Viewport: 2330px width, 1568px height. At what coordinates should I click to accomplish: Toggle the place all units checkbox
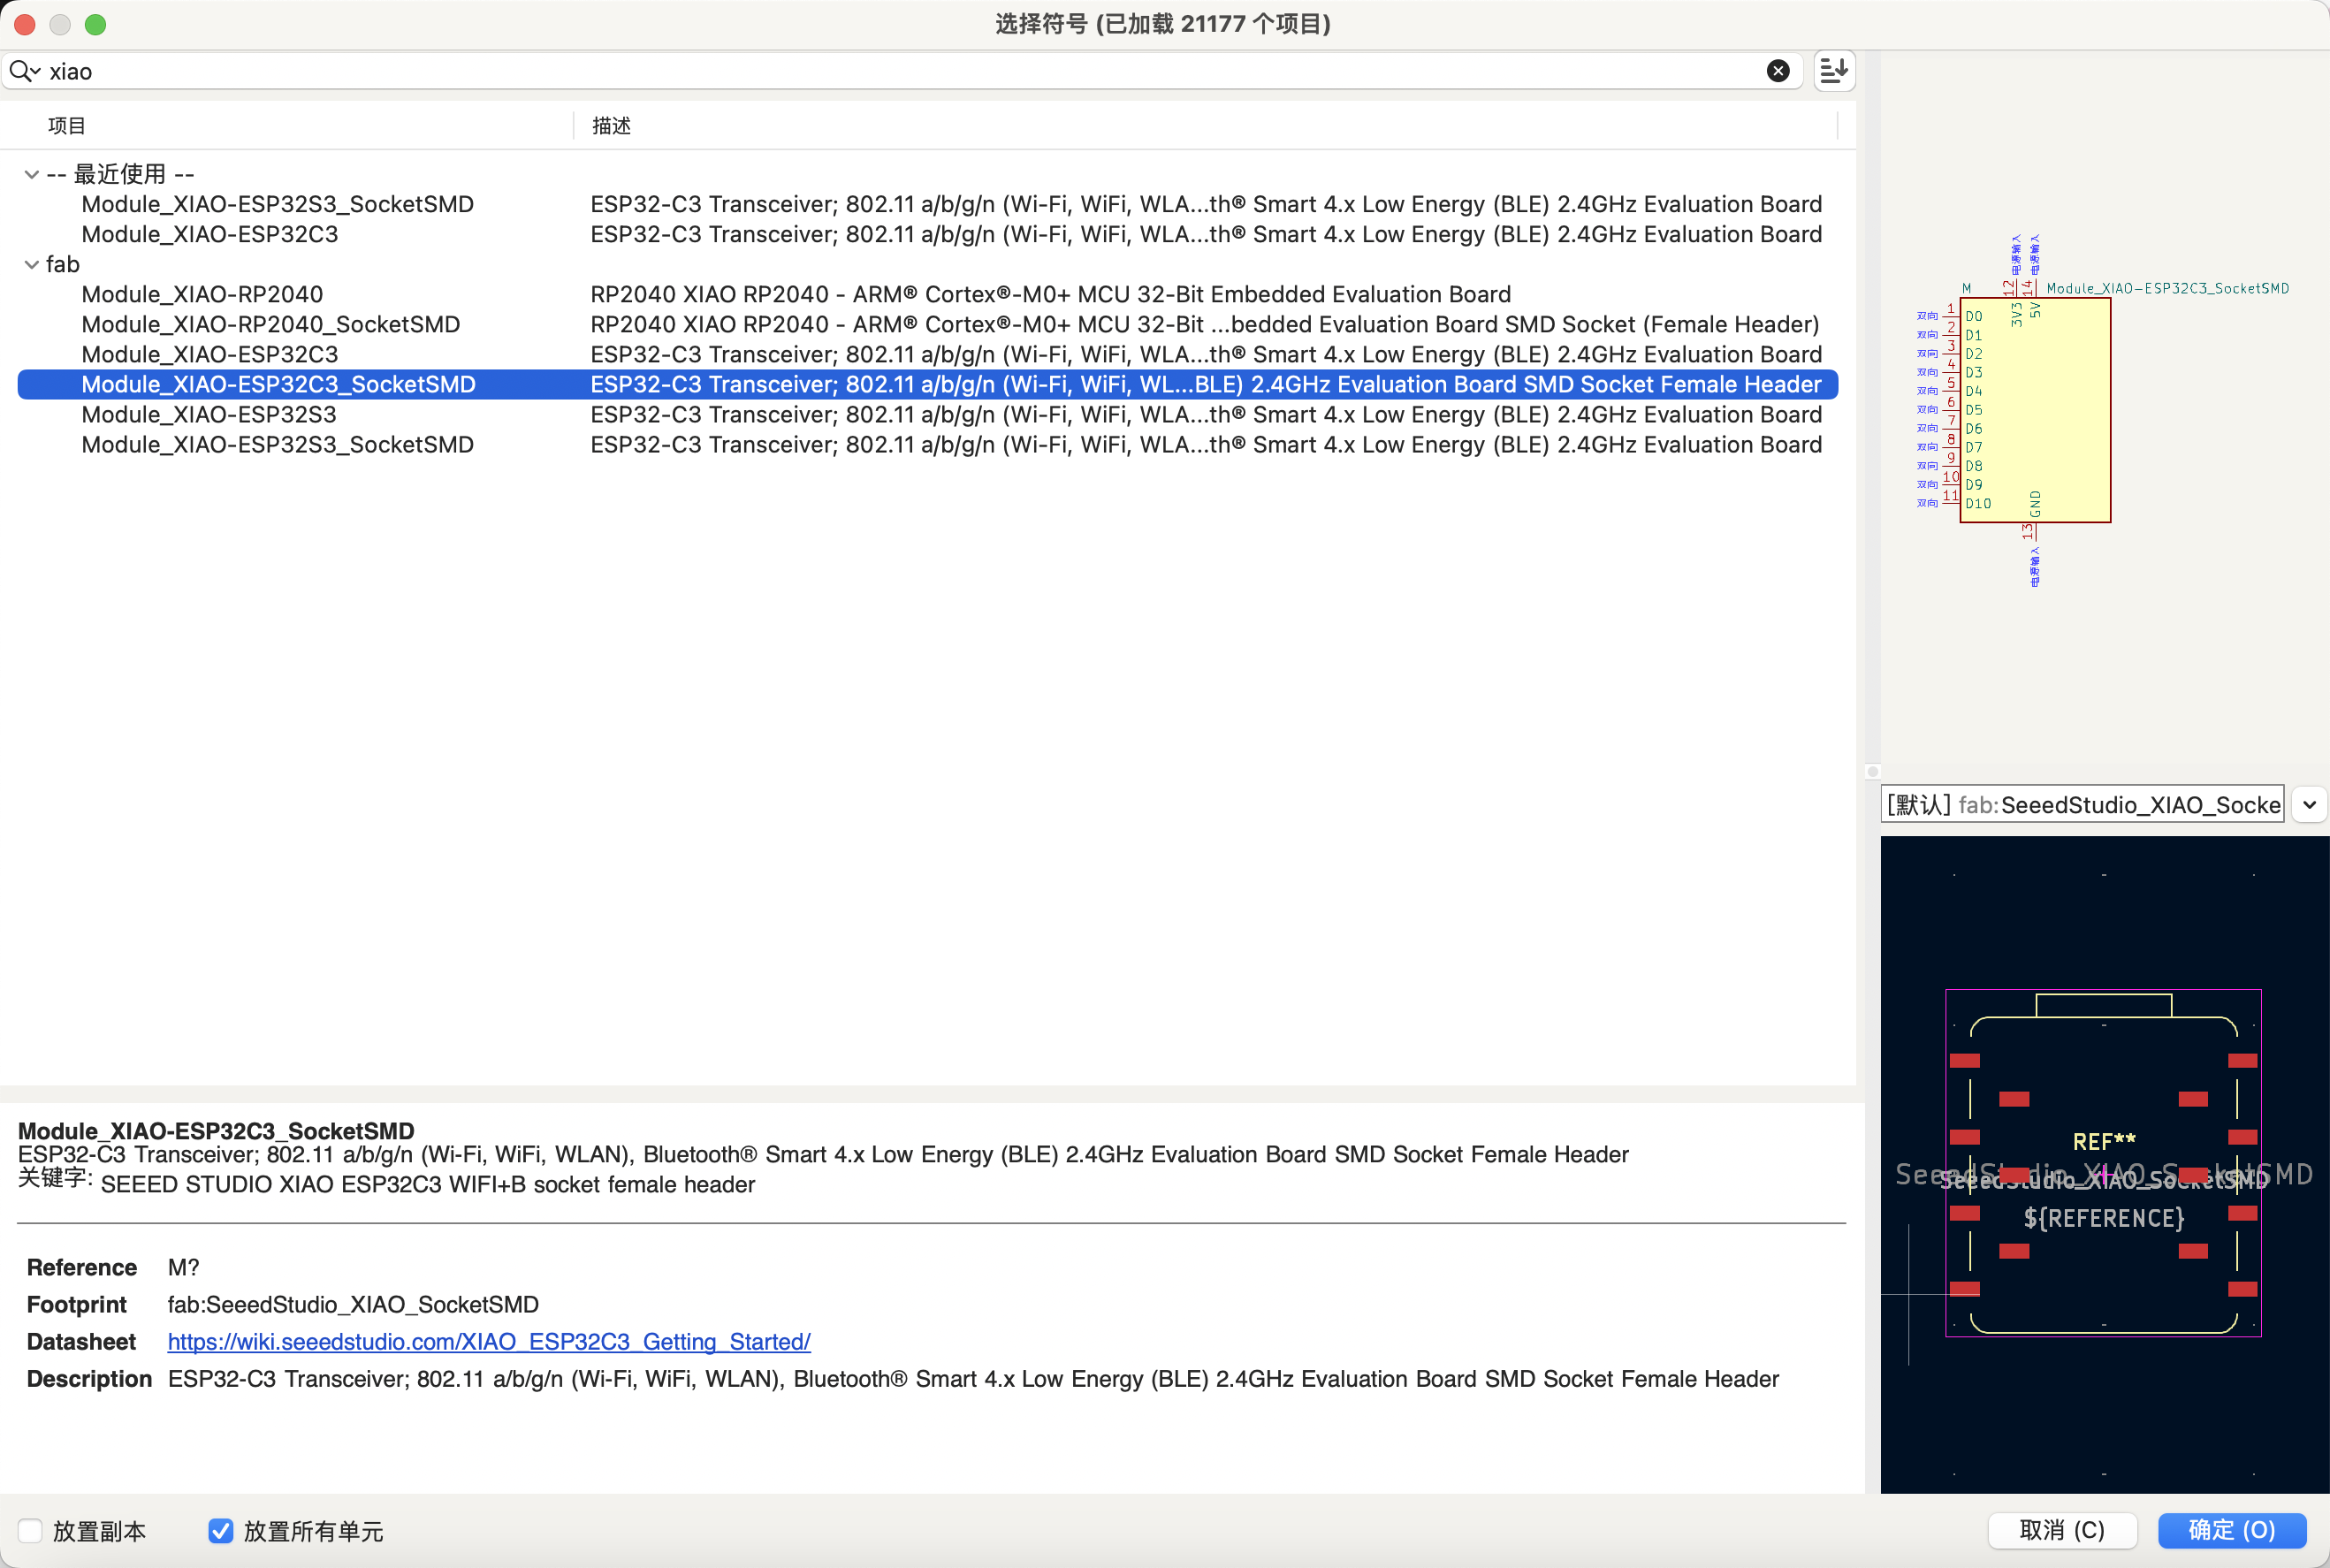(x=220, y=1530)
